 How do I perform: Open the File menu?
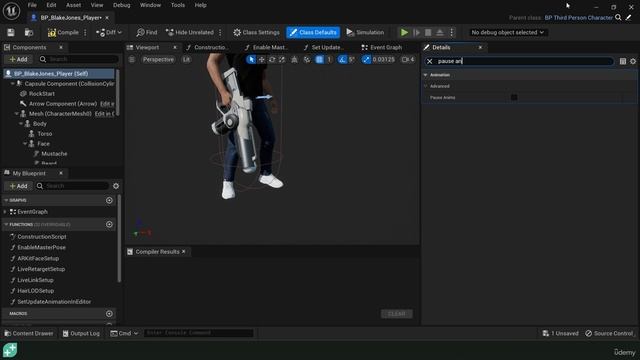click(32, 5)
